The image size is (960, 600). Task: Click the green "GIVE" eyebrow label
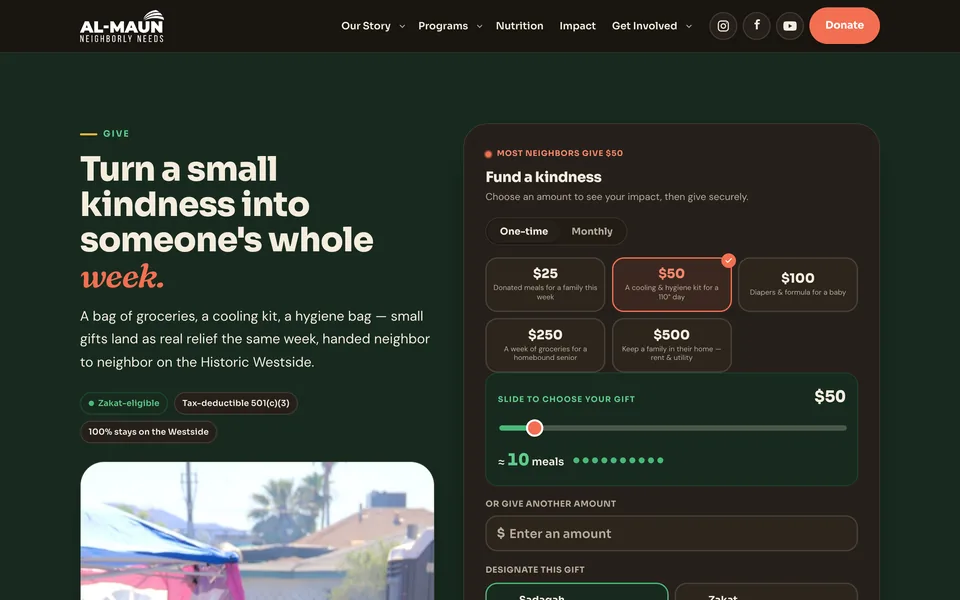click(x=116, y=133)
